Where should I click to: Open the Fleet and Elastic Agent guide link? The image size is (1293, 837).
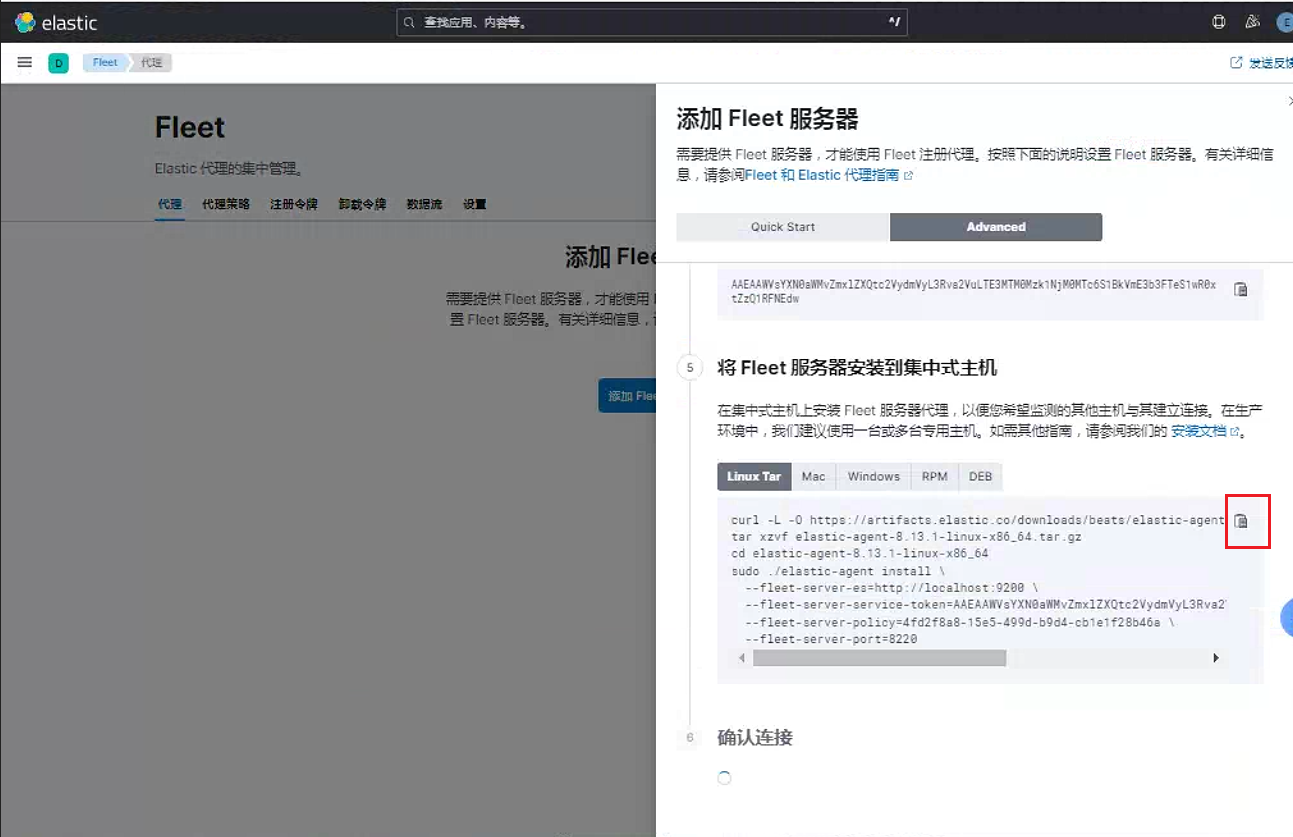tap(829, 175)
